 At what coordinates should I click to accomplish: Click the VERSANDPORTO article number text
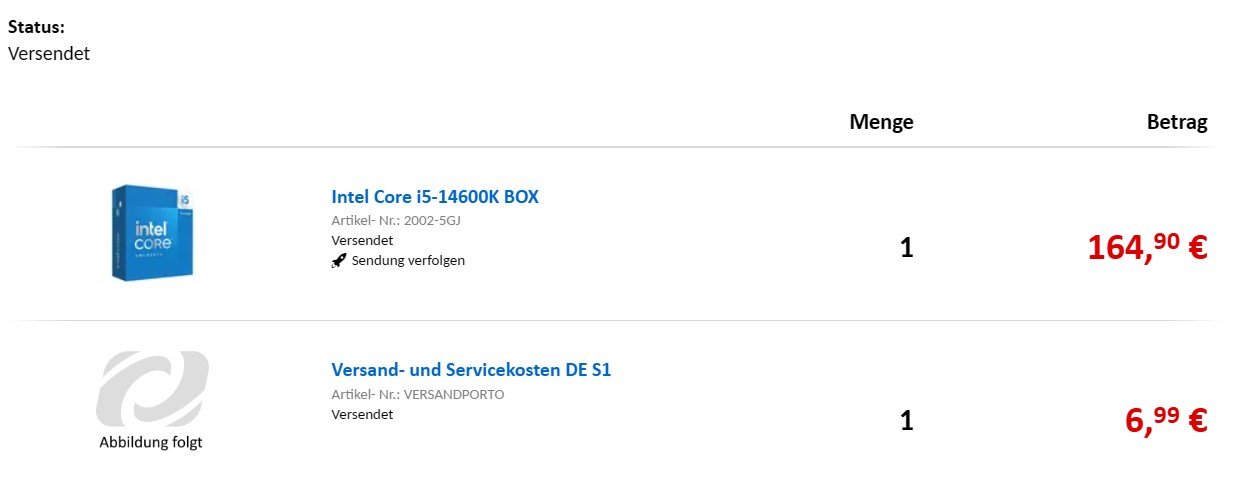pos(454,394)
